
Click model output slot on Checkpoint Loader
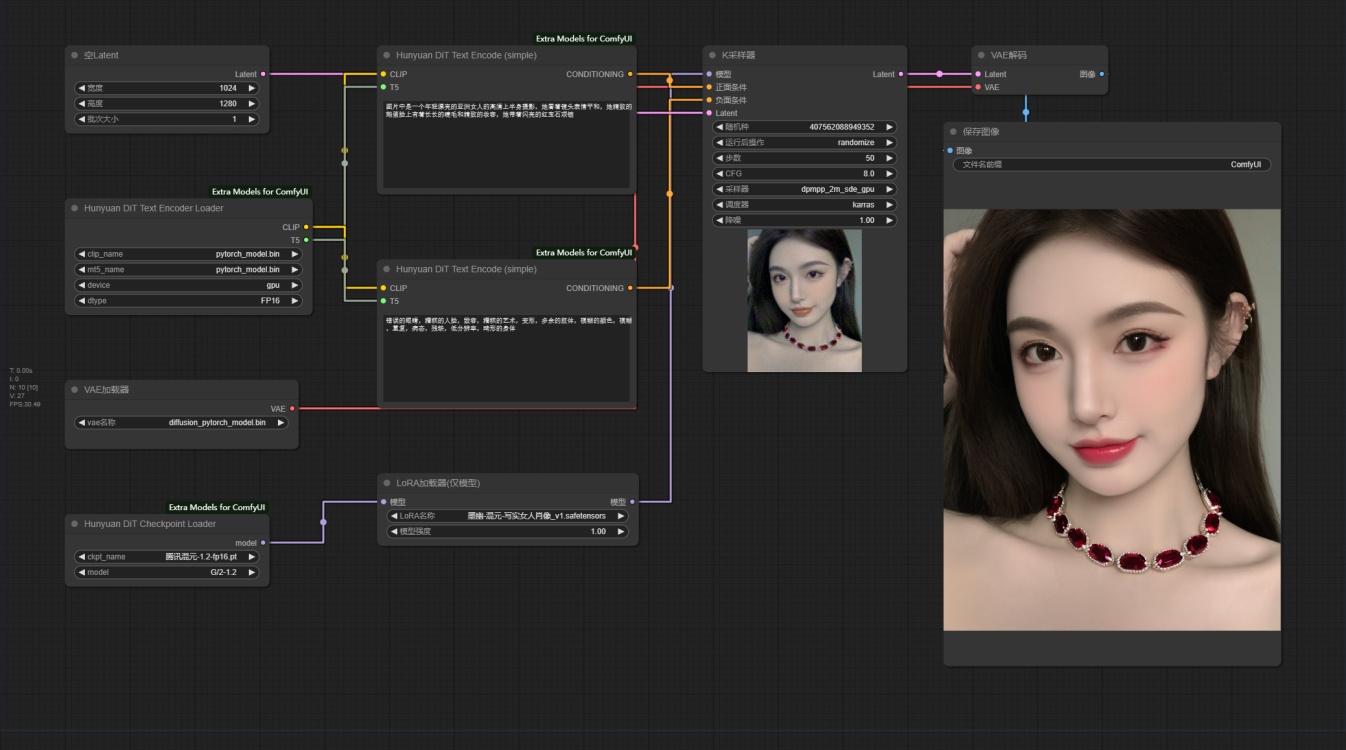coord(263,543)
